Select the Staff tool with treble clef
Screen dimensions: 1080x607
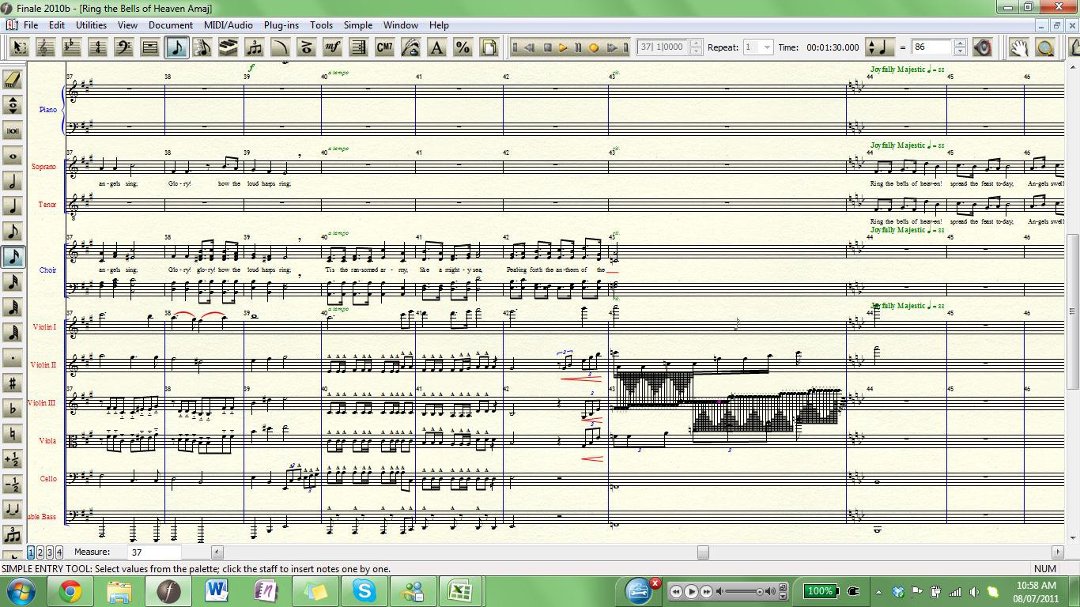pyautogui.click(x=45, y=48)
